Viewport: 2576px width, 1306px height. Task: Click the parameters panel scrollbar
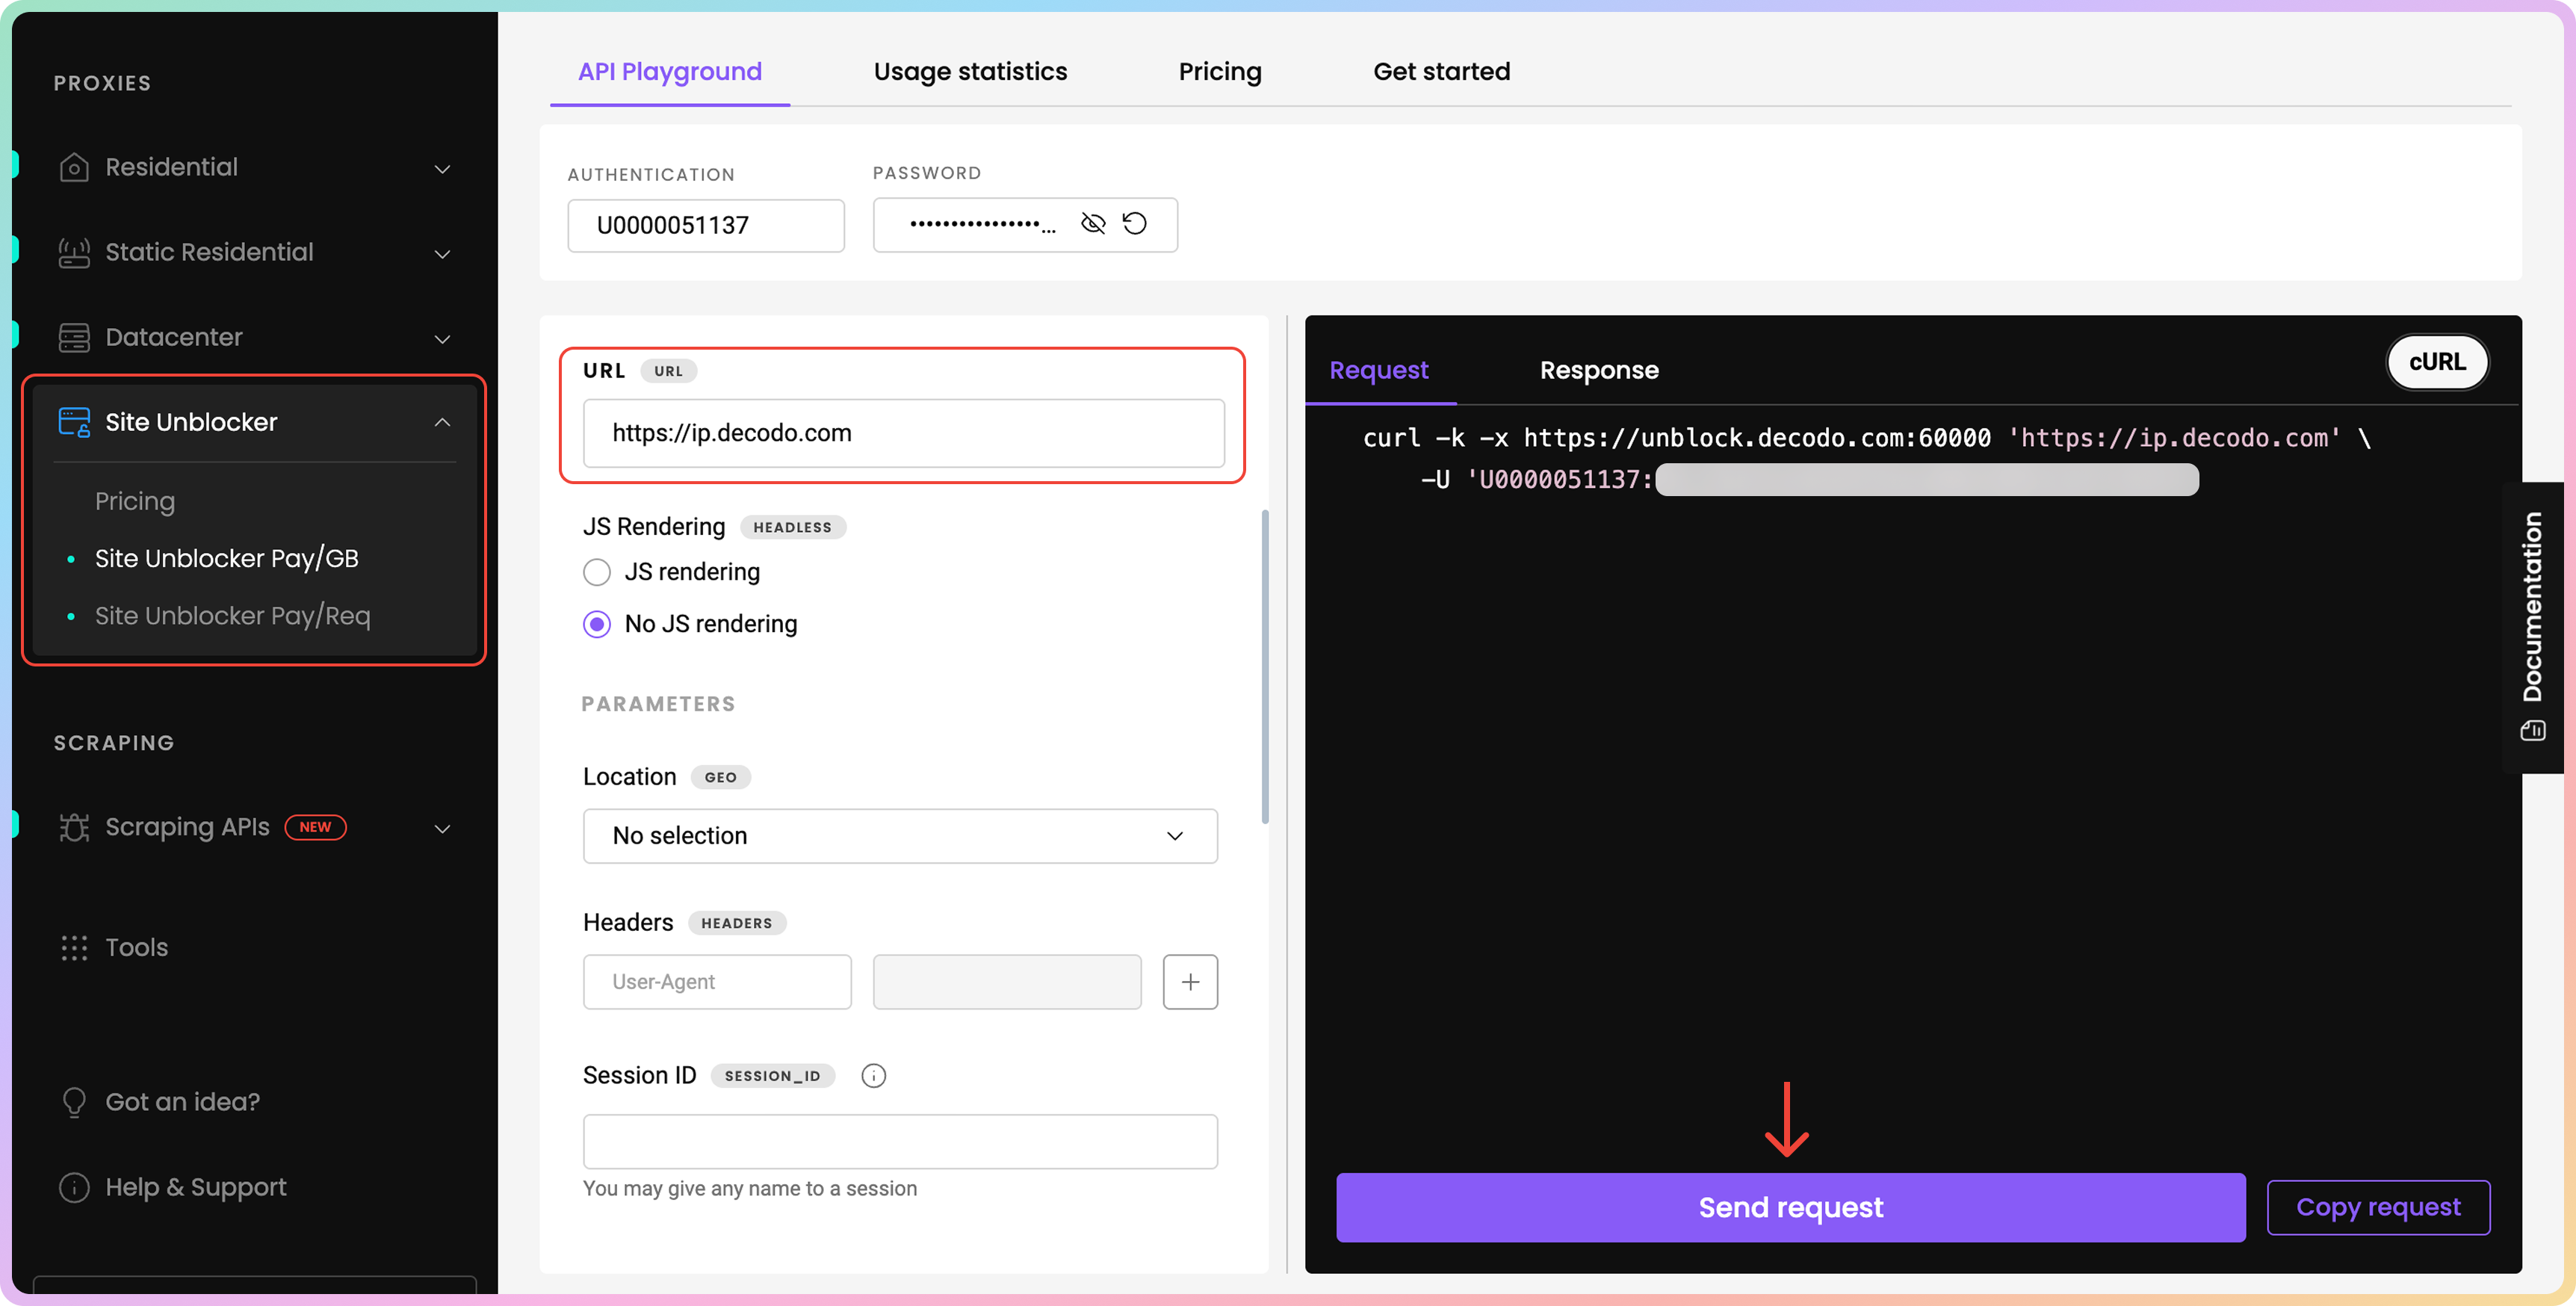(x=1265, y=667)
